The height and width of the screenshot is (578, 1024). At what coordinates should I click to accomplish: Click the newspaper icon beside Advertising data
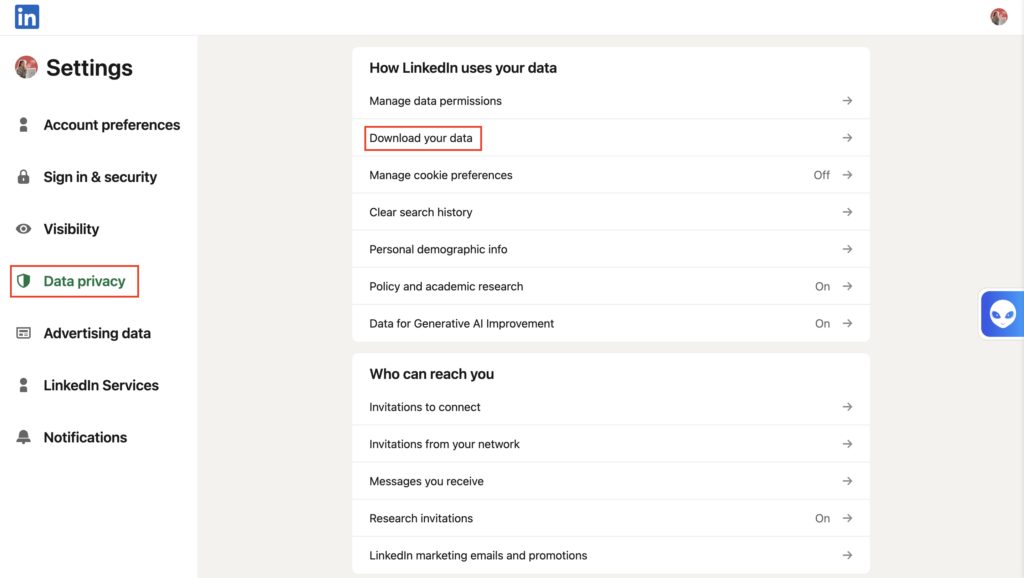(24, 333)
